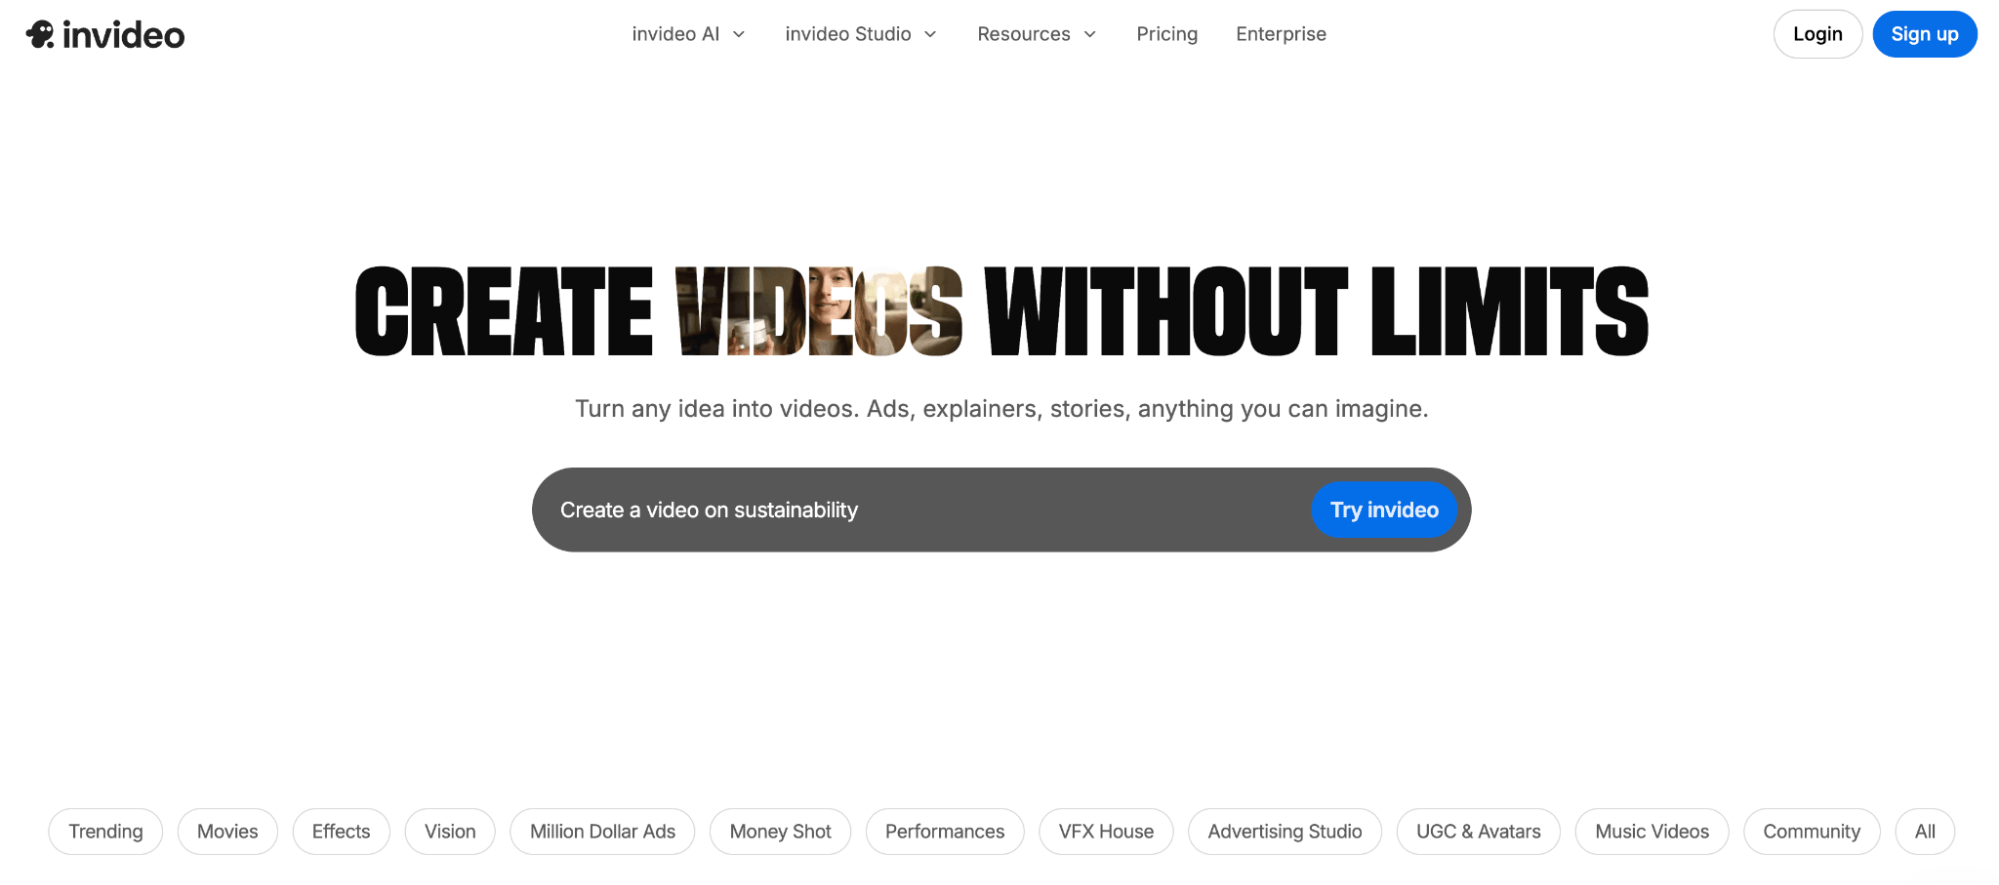This screenshot has width=1999, height=885.
Task: Click the invideo logo icon
Action: pos(41,34)
